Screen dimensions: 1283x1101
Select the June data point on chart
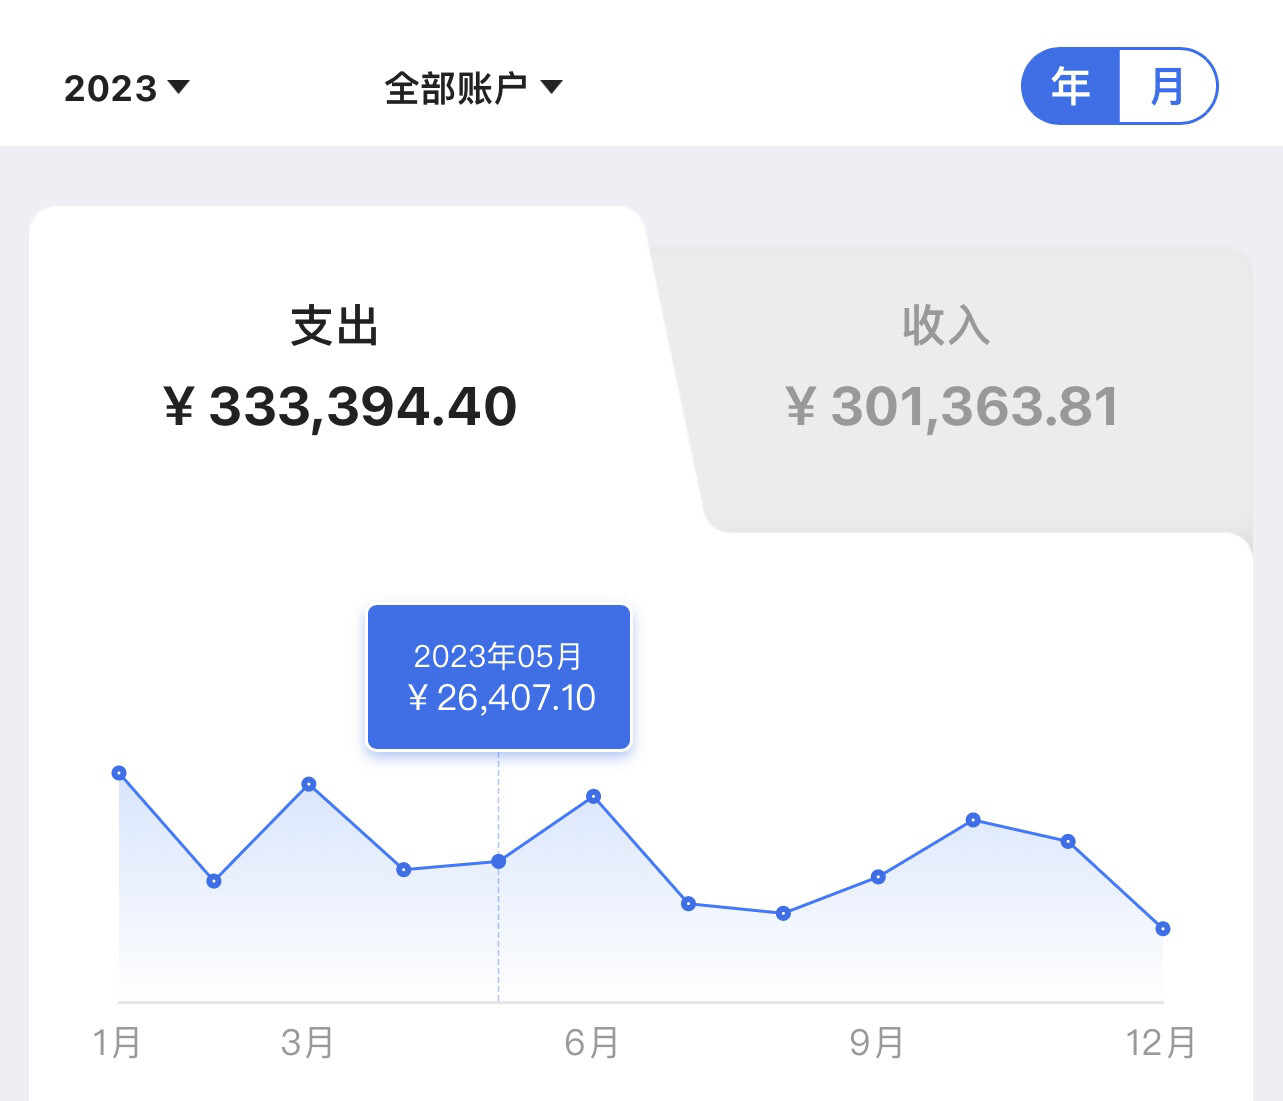coord(594,797)
